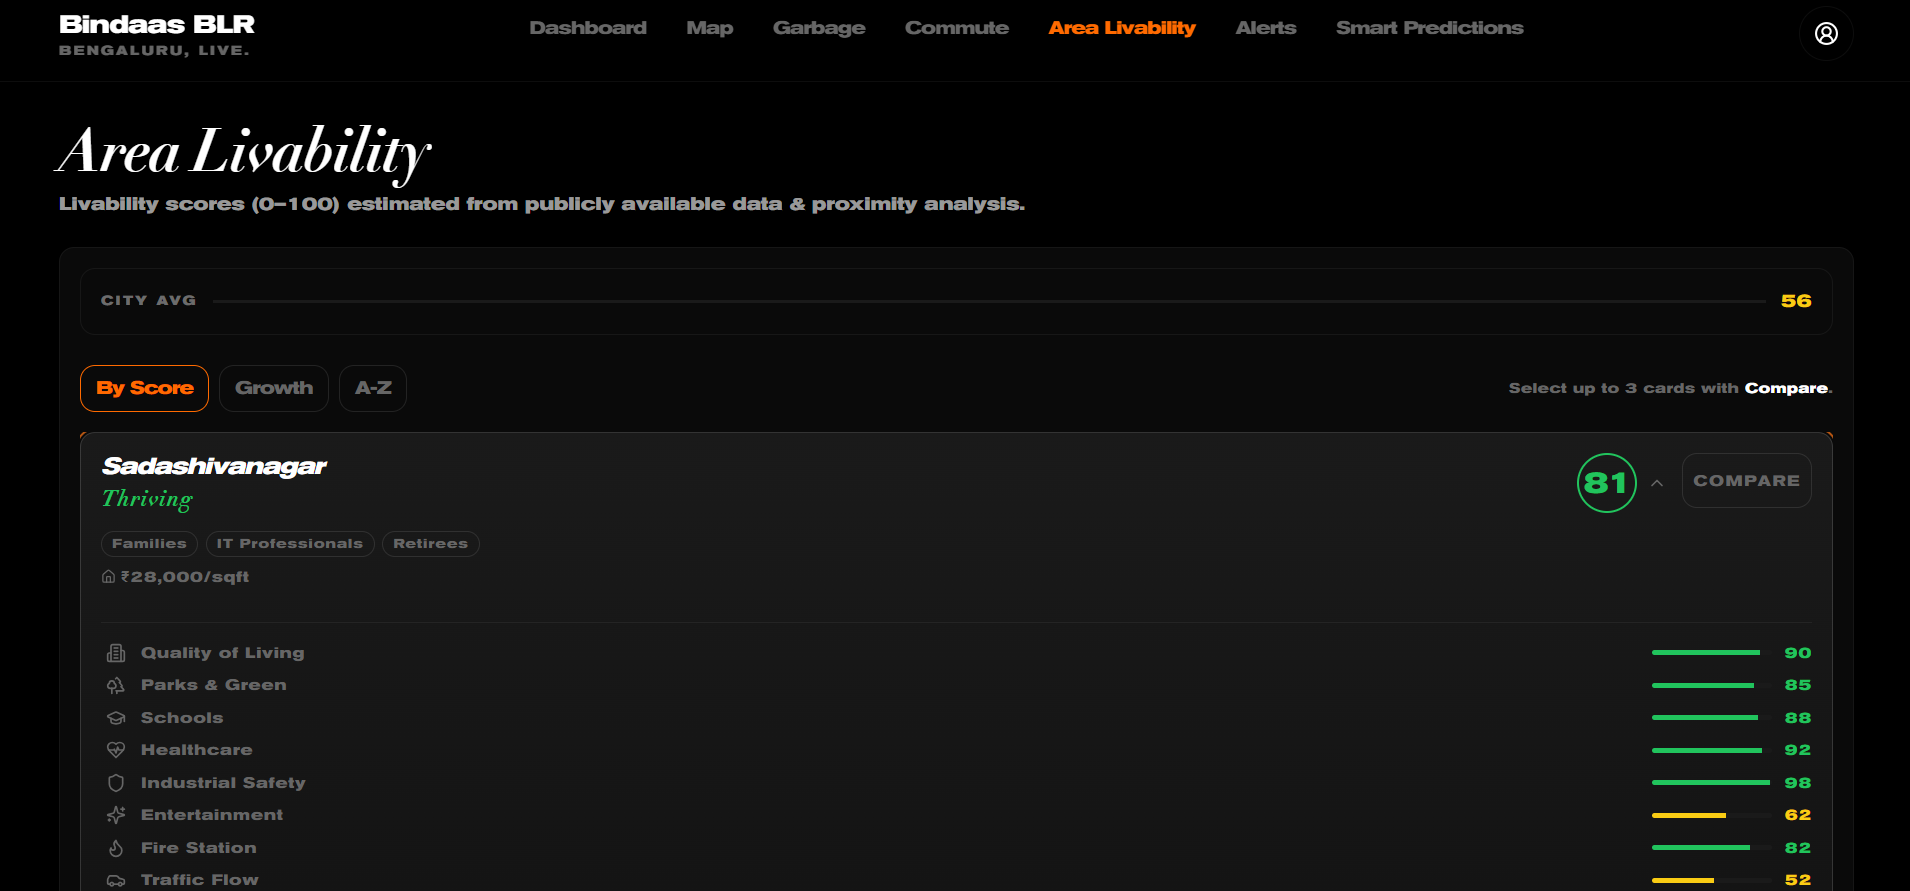
Task: Click the Healthcare score bar
Action: [1711, 750]
